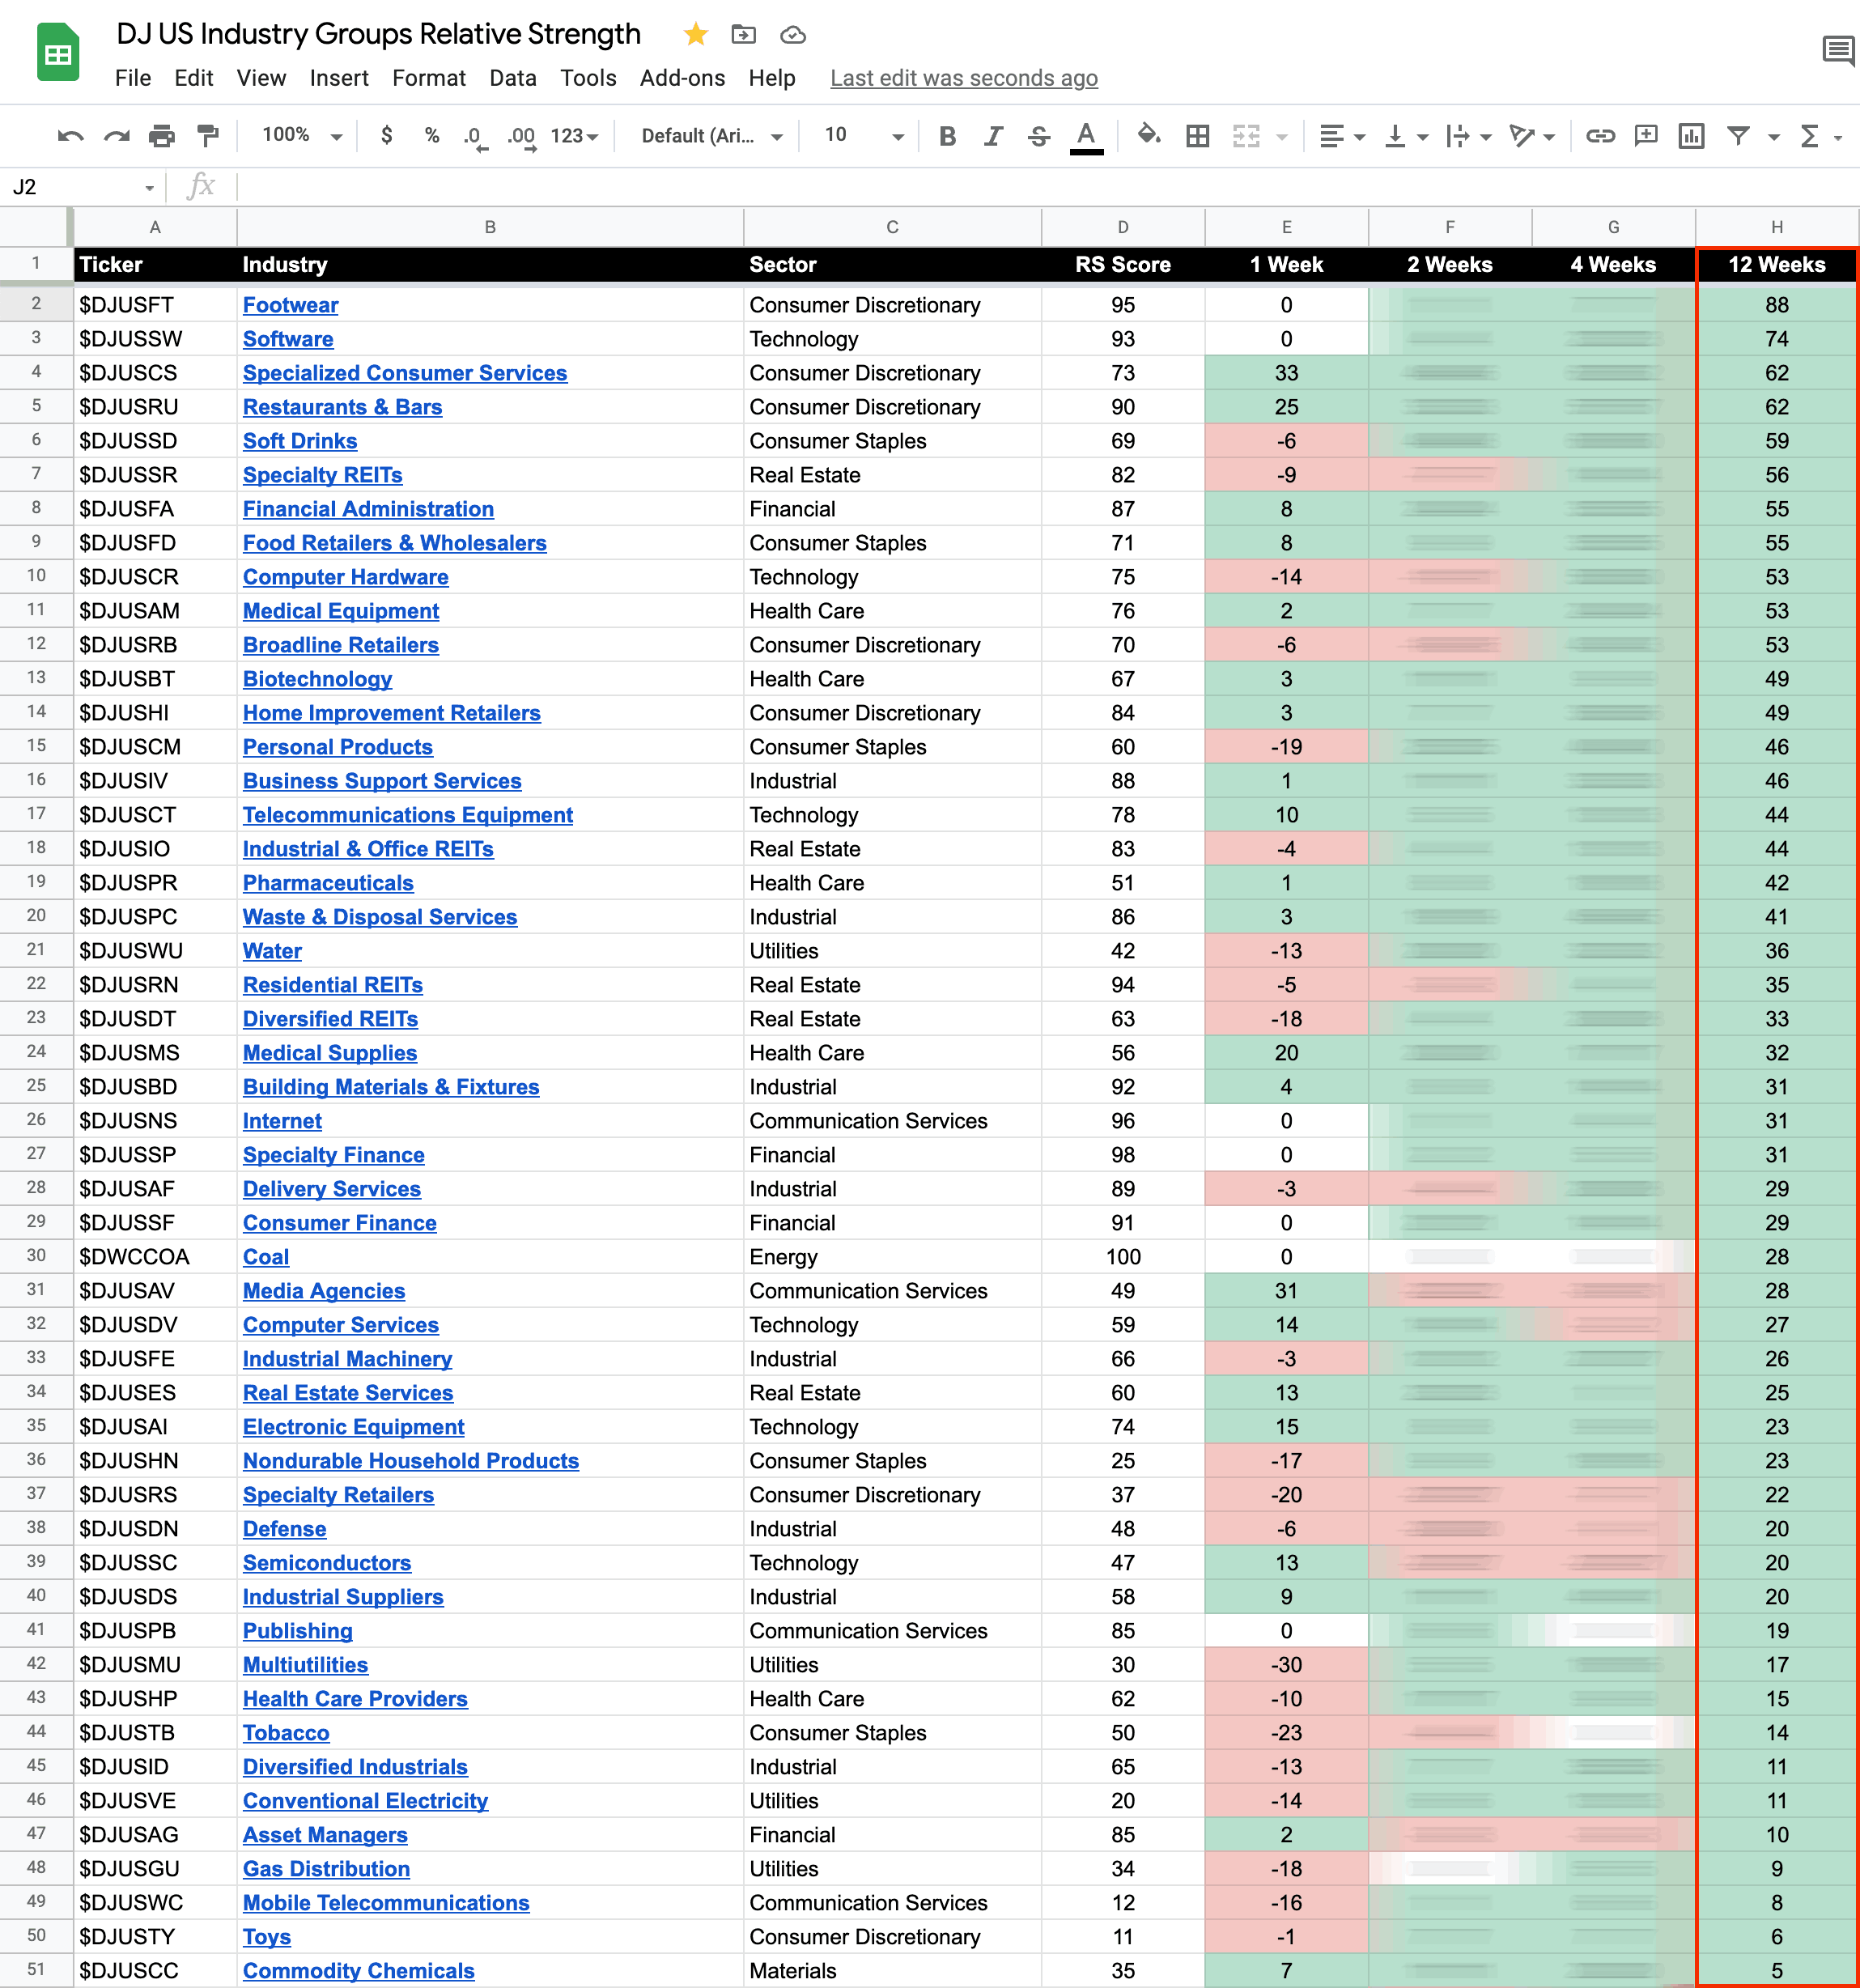Open the text color picker
The image size is (1860, 1988).
coord(1086,136)
